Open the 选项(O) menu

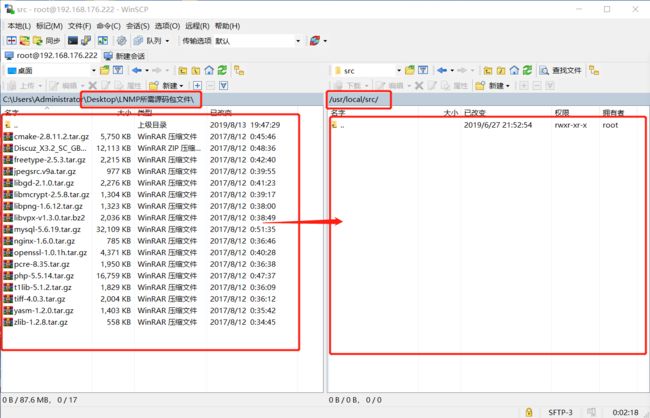tap(167, 26)
